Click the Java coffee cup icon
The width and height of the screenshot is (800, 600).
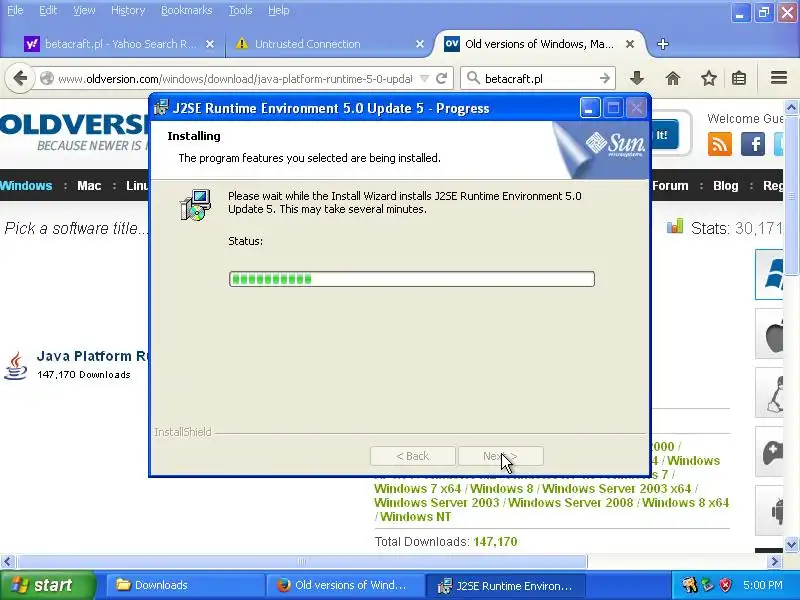click(x=15, y=365)
